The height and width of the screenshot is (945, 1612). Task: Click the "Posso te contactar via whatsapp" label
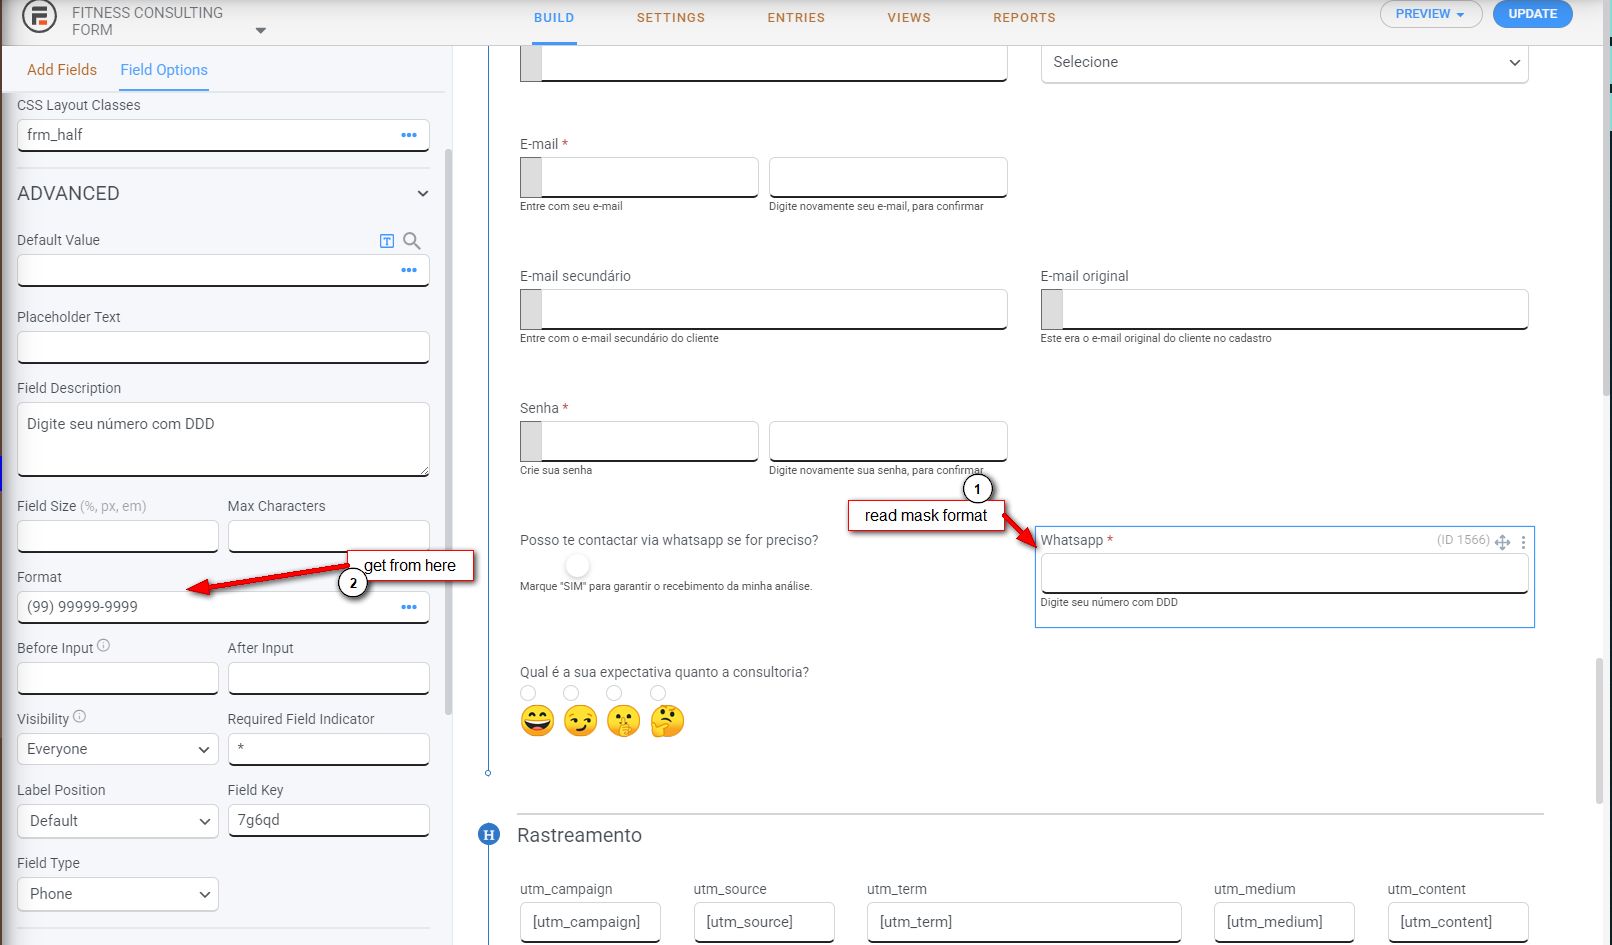(669, 540)
